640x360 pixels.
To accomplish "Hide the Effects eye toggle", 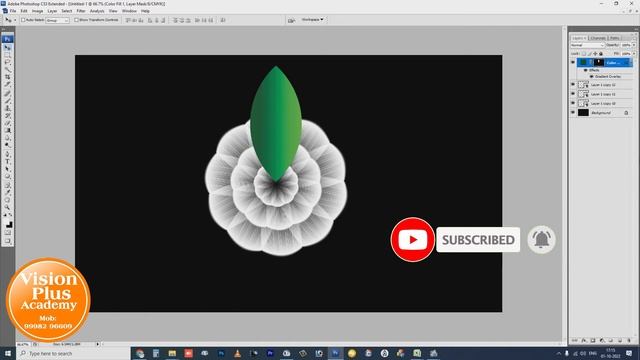I will tap(586, 70).
